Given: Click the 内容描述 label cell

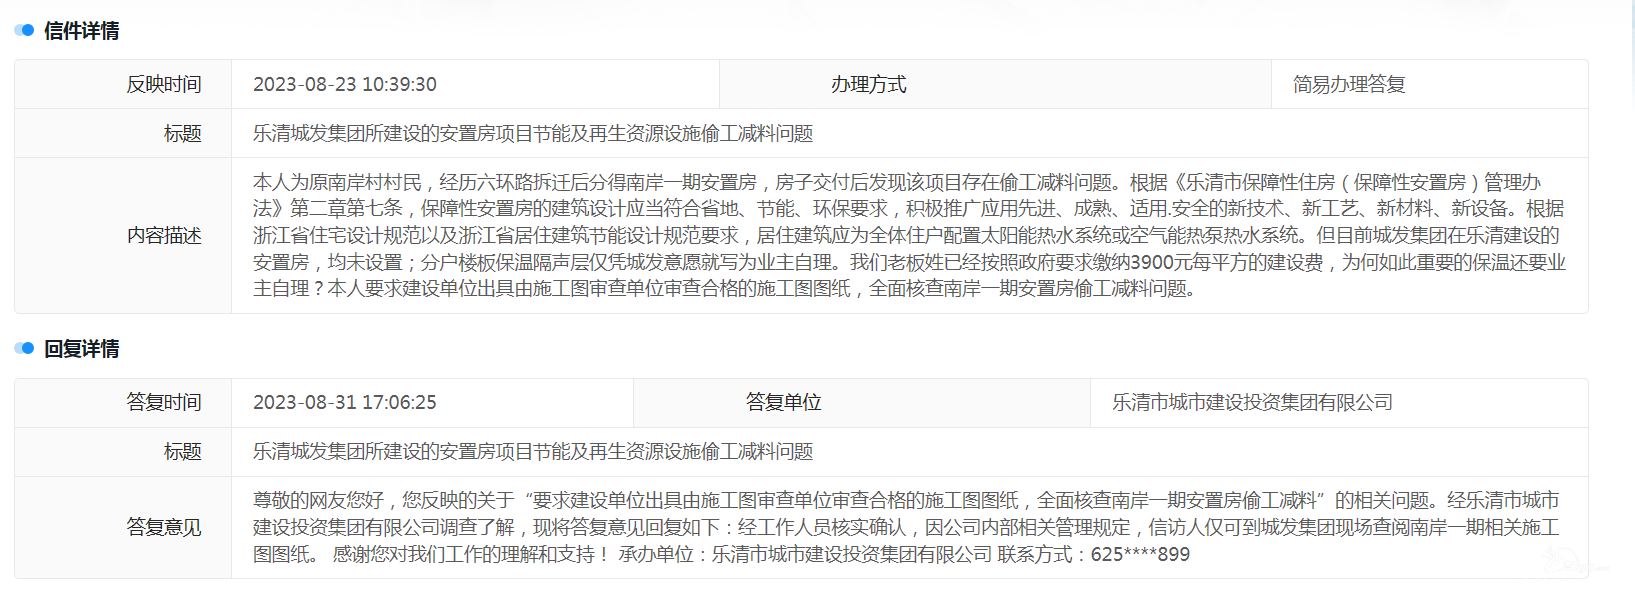Looking at the screenshot, I should click(123, 235).
